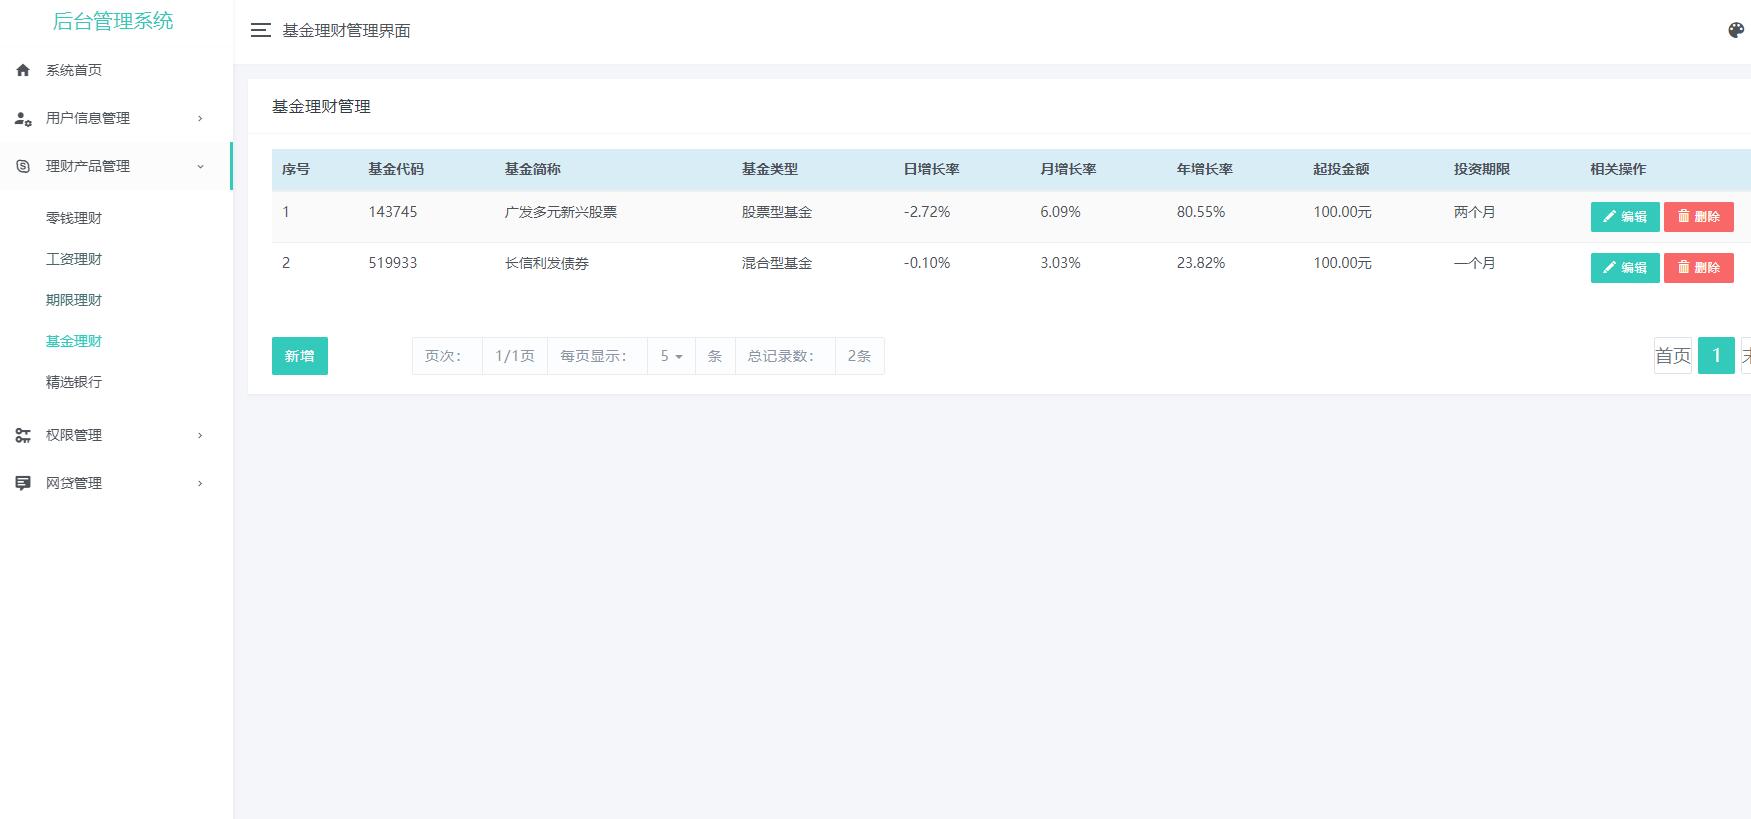Screen dimensions: 1751x819
Task: Click 编辑 button for fund 143745
Action: coord(1625,217)
